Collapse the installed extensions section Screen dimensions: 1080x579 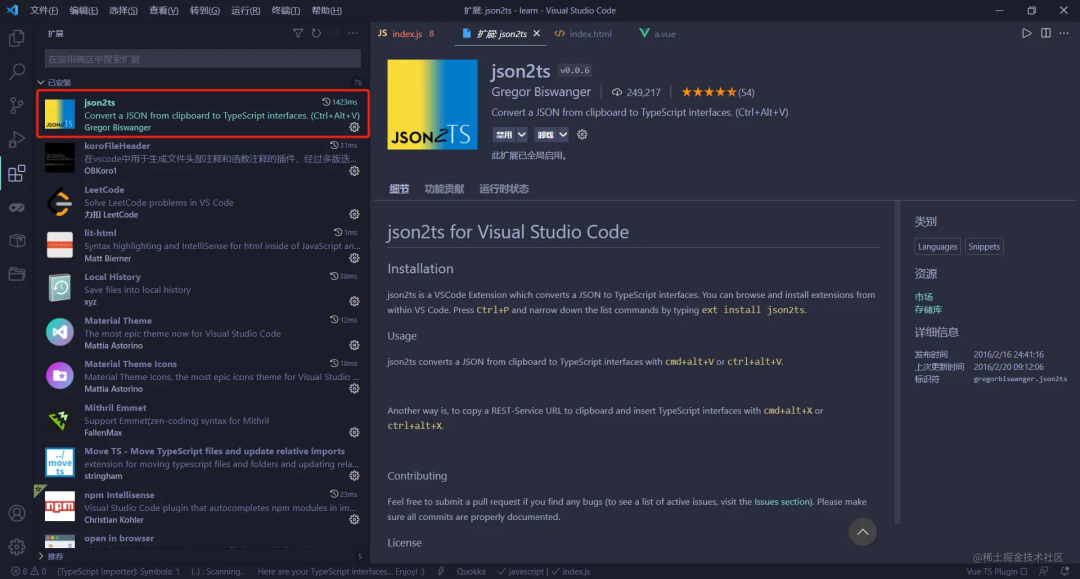click(41, 83)
